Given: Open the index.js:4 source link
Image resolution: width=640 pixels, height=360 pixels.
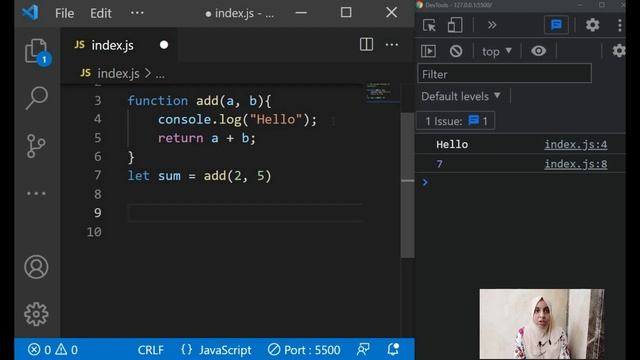Looking at the screenshot, I should (576, 144).
